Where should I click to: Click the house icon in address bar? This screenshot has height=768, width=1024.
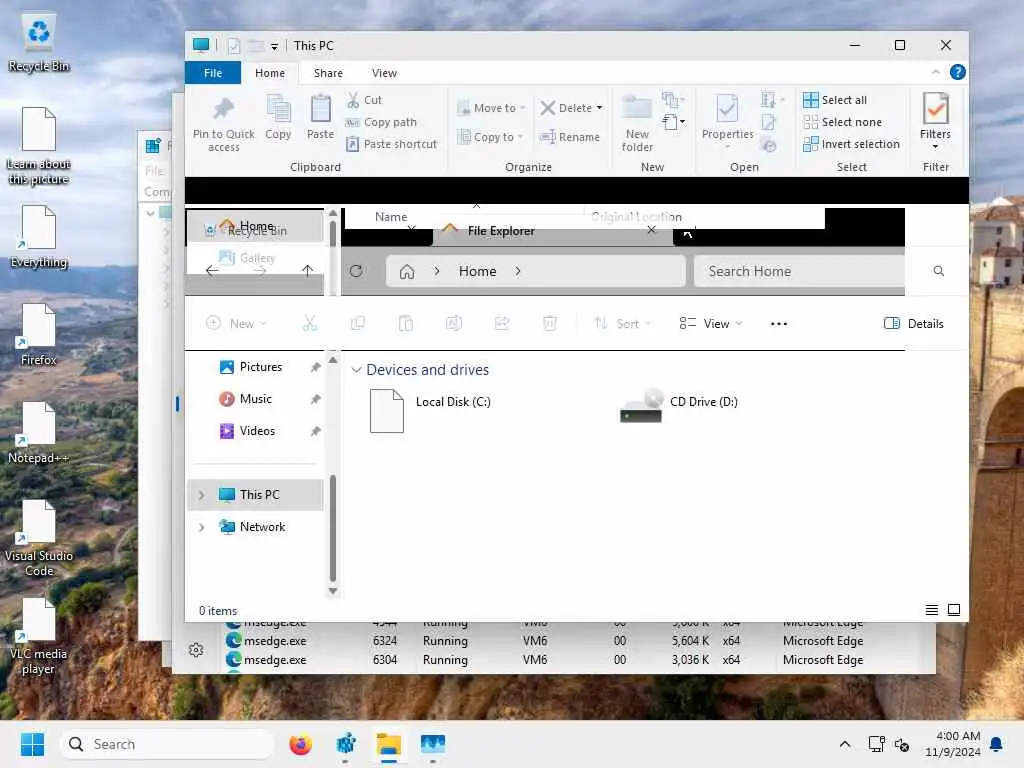coord(407,272)
